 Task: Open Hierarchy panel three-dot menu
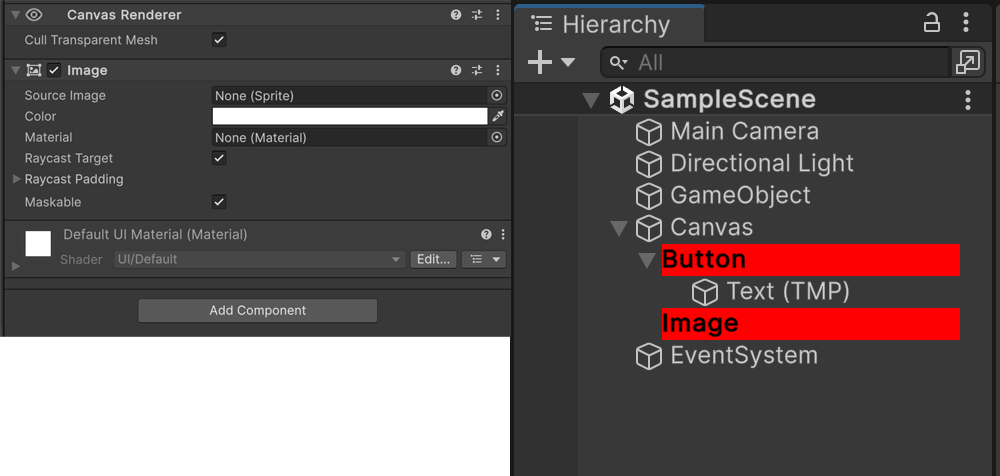point(966,24)
